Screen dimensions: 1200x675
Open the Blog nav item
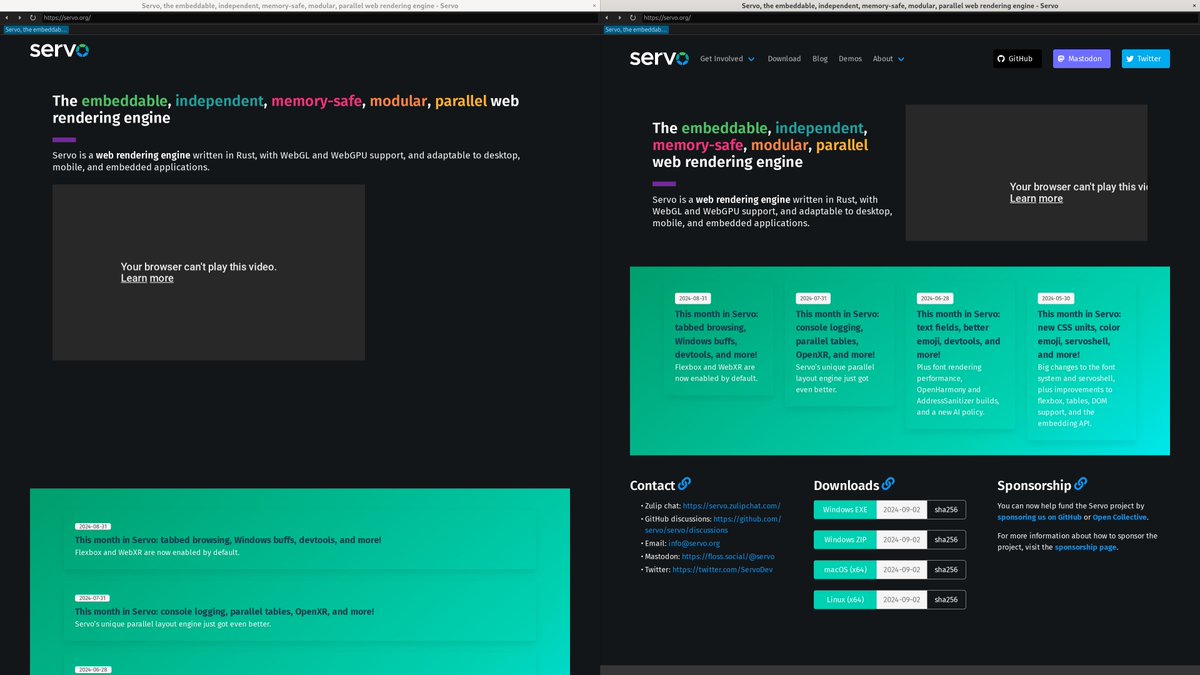(820, 59)
